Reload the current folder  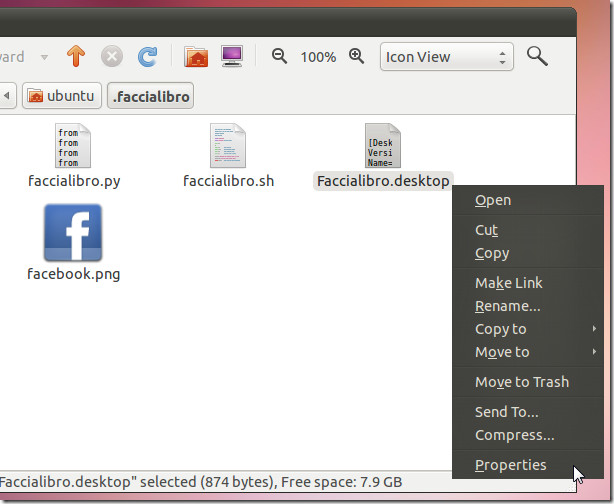tap(148, 56)
